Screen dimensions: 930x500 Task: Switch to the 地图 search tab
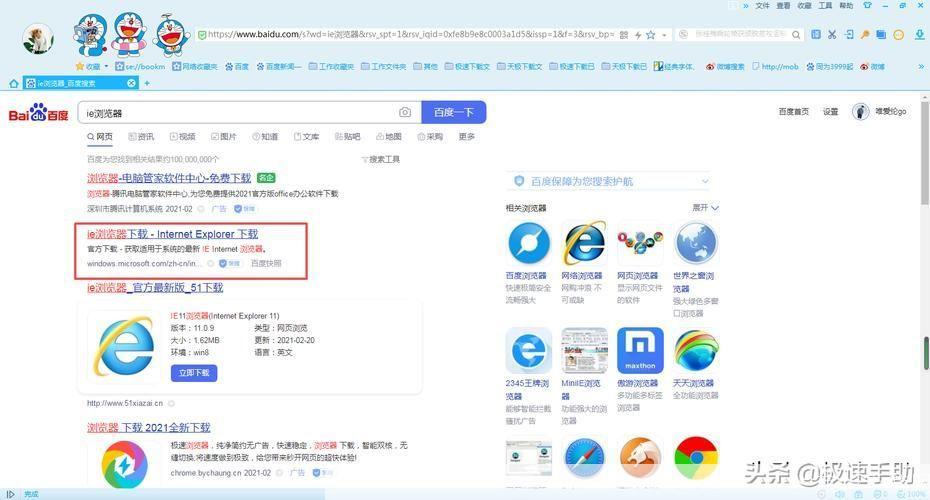tap(389, 136)
